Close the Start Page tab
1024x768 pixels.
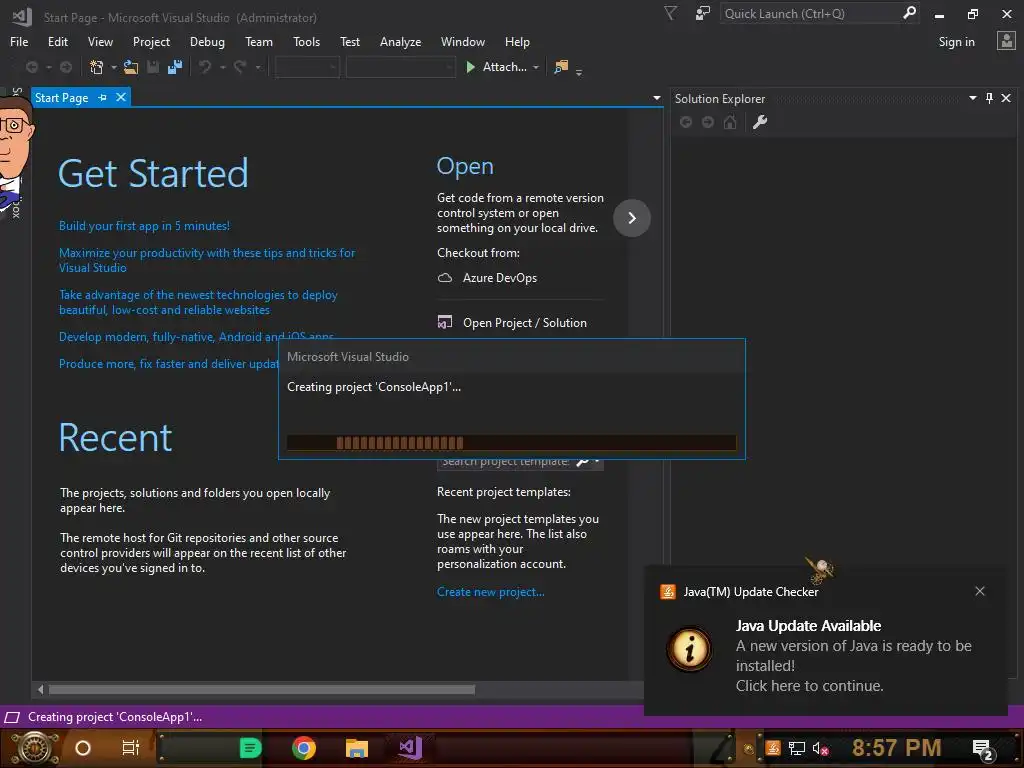(x=121, y=97)
